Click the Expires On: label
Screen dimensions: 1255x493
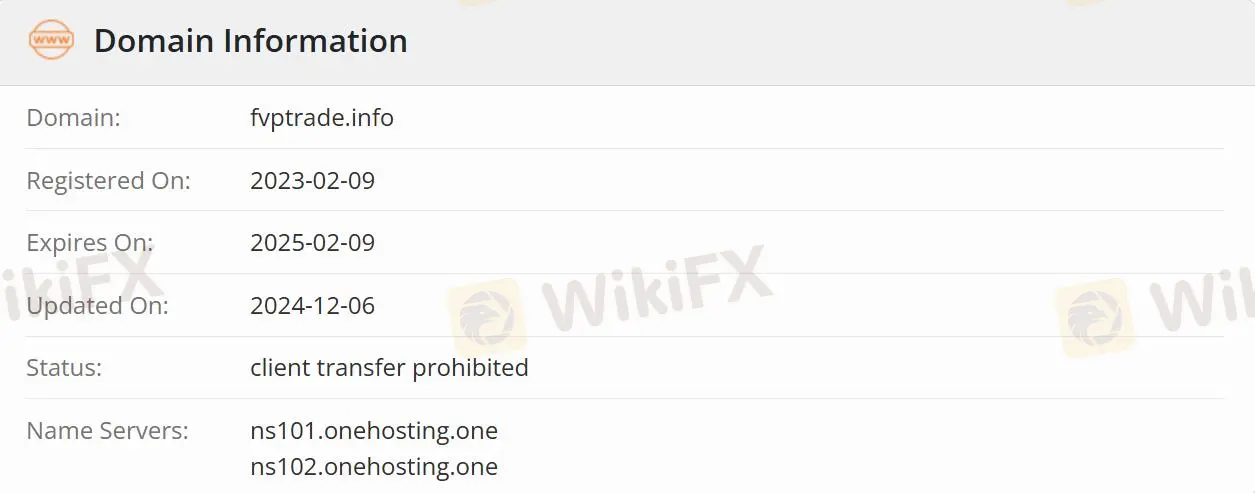pyautogui.click(x=90, y=243)
